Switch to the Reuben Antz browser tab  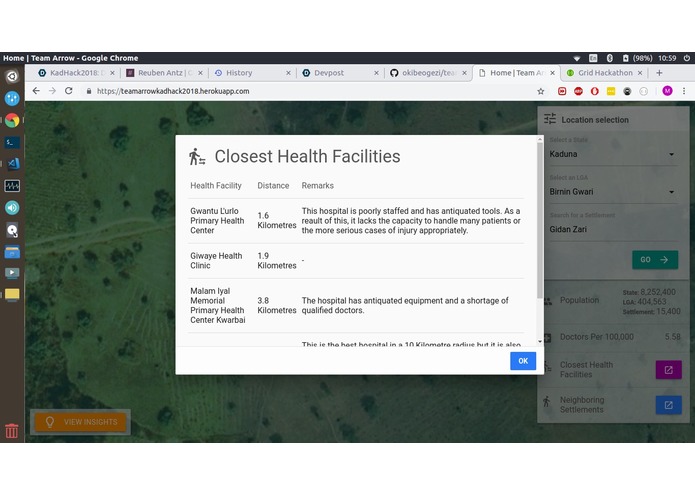click(x=162, y=73)
